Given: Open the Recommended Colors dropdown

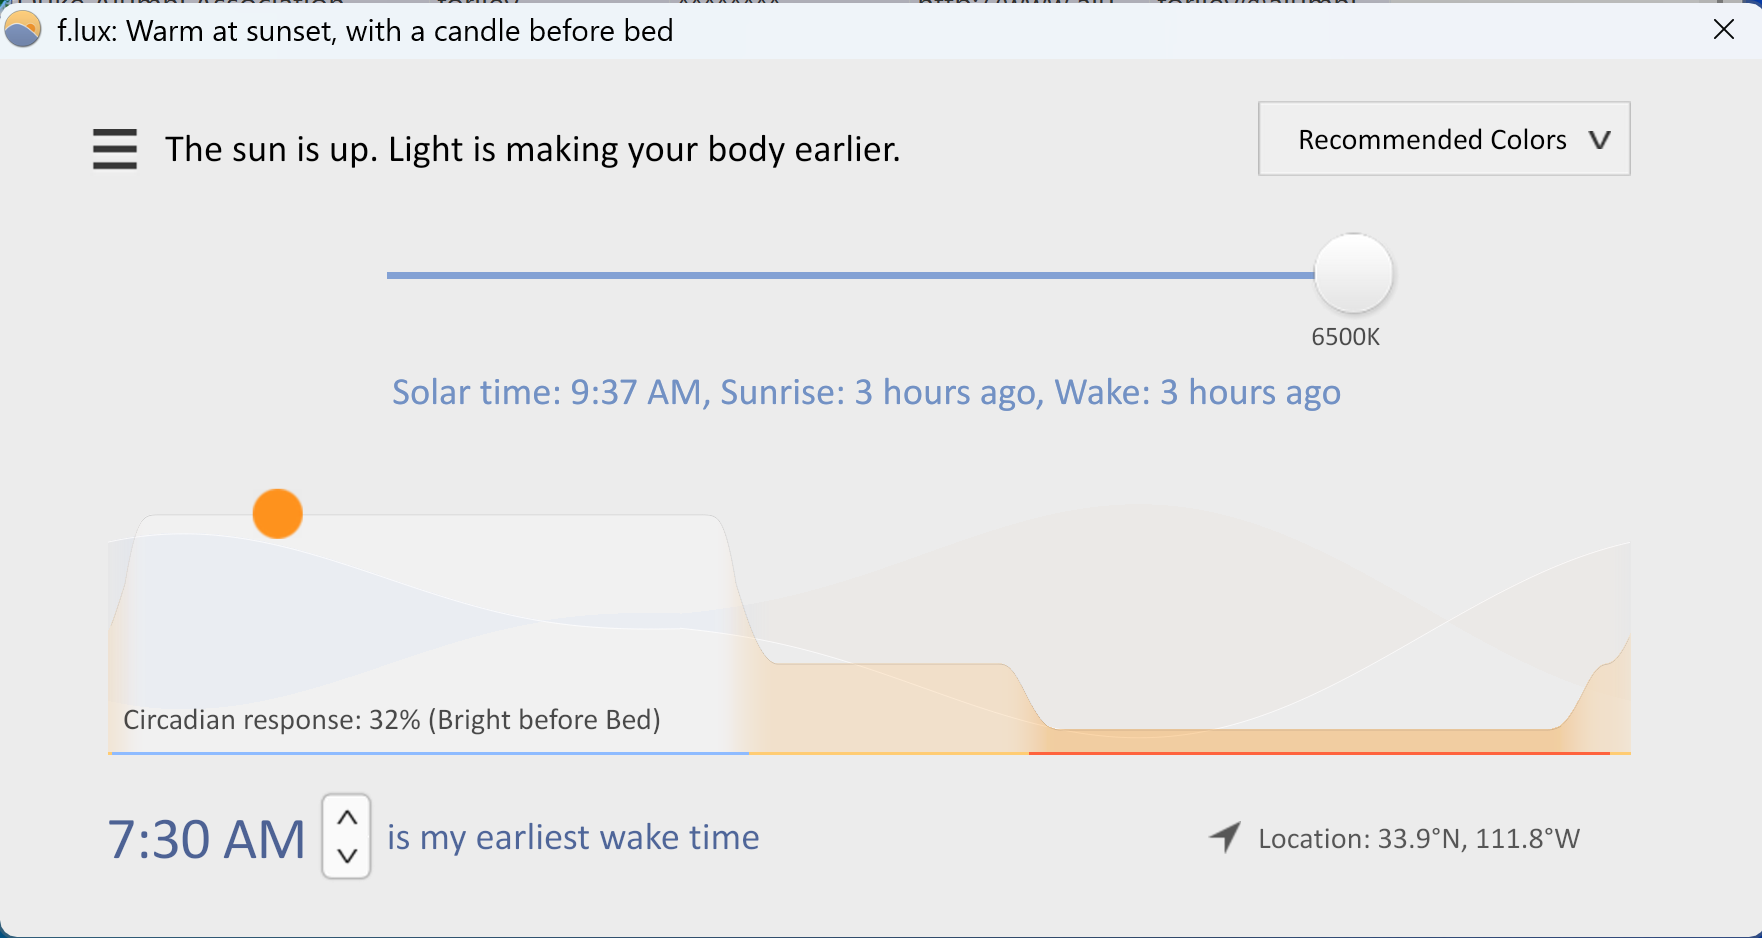Looking at the screenshot, I should click(x=1442, y=139).
